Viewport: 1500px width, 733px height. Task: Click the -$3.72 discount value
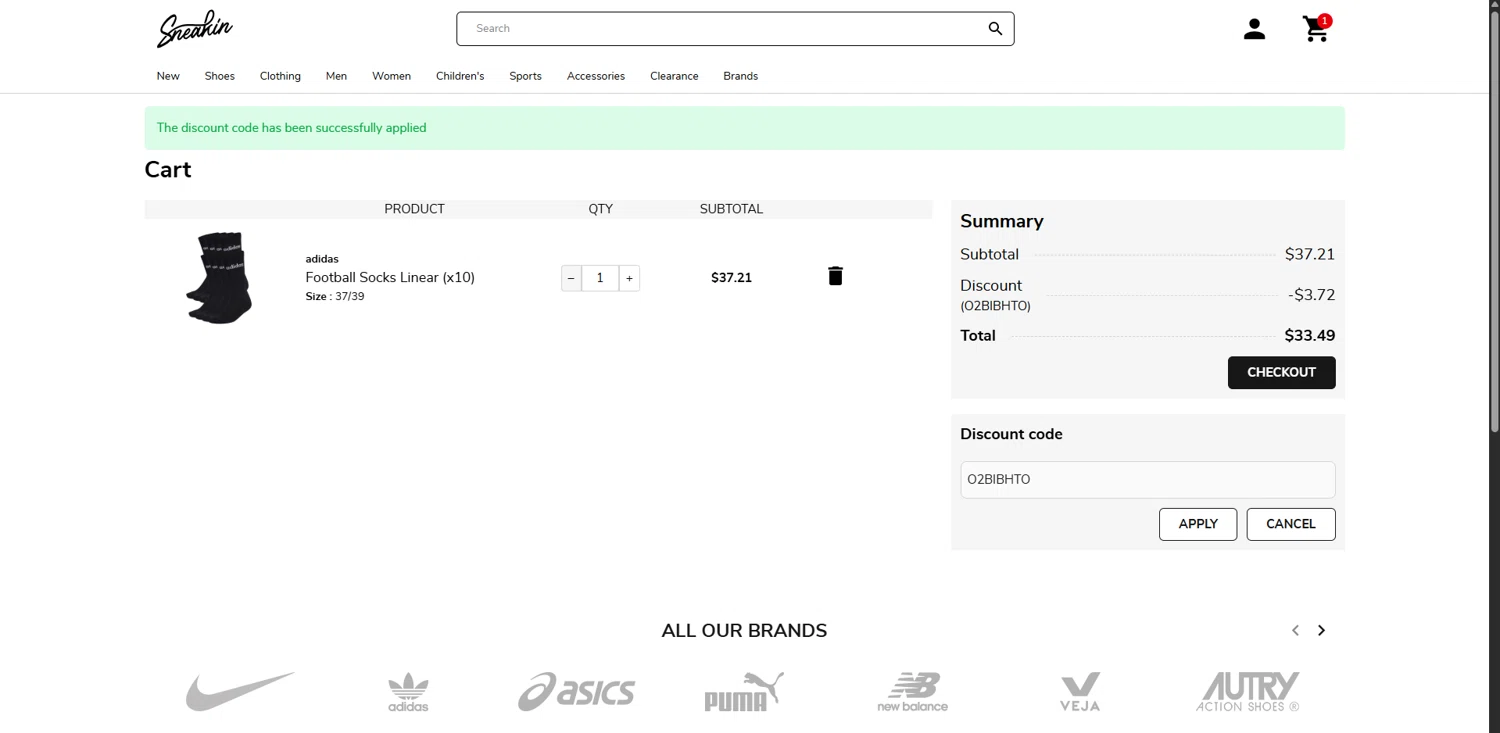coord(1312,295)
